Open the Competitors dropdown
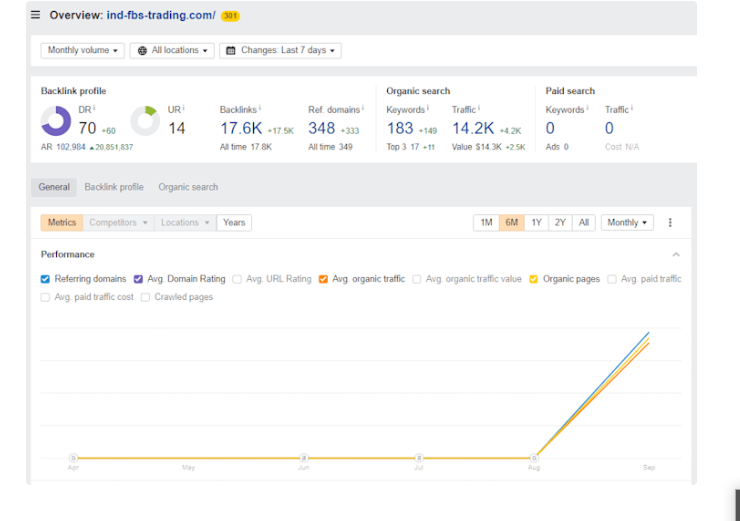This screenshot has width=740, height=521. point(118,223)
